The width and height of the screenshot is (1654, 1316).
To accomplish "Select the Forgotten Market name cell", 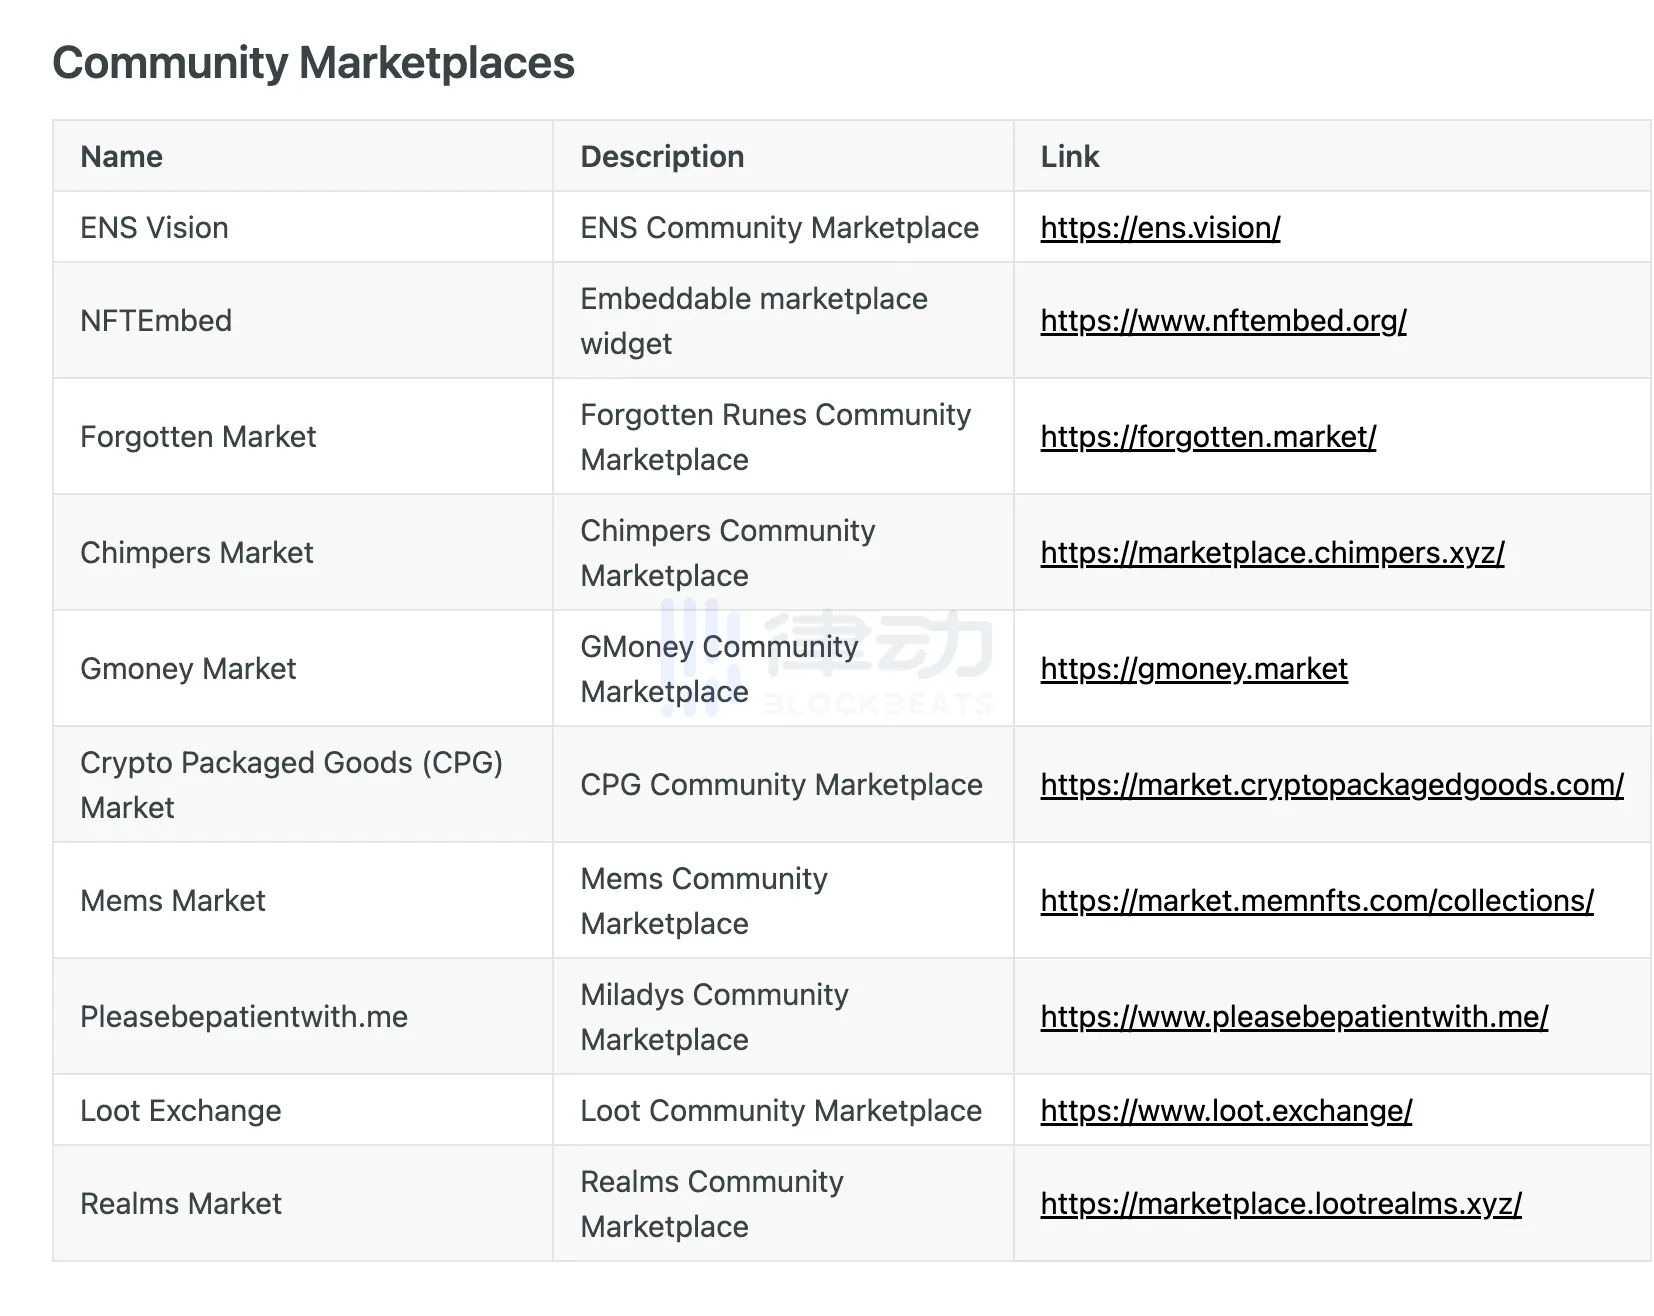I will (197, 437).
